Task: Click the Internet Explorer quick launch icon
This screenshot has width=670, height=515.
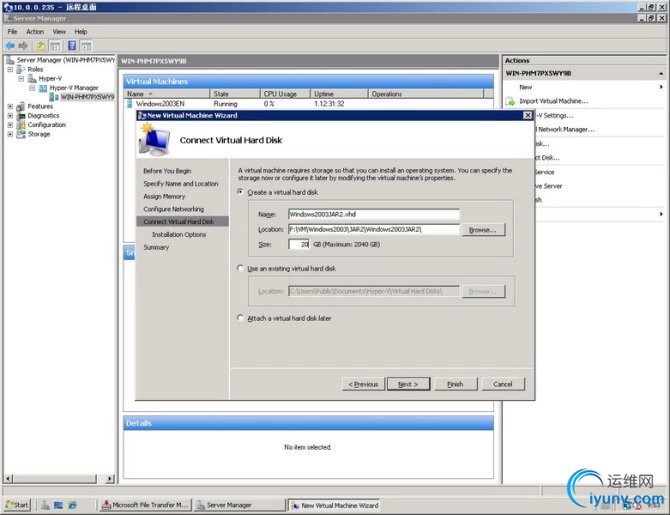Action: (73, 506)
